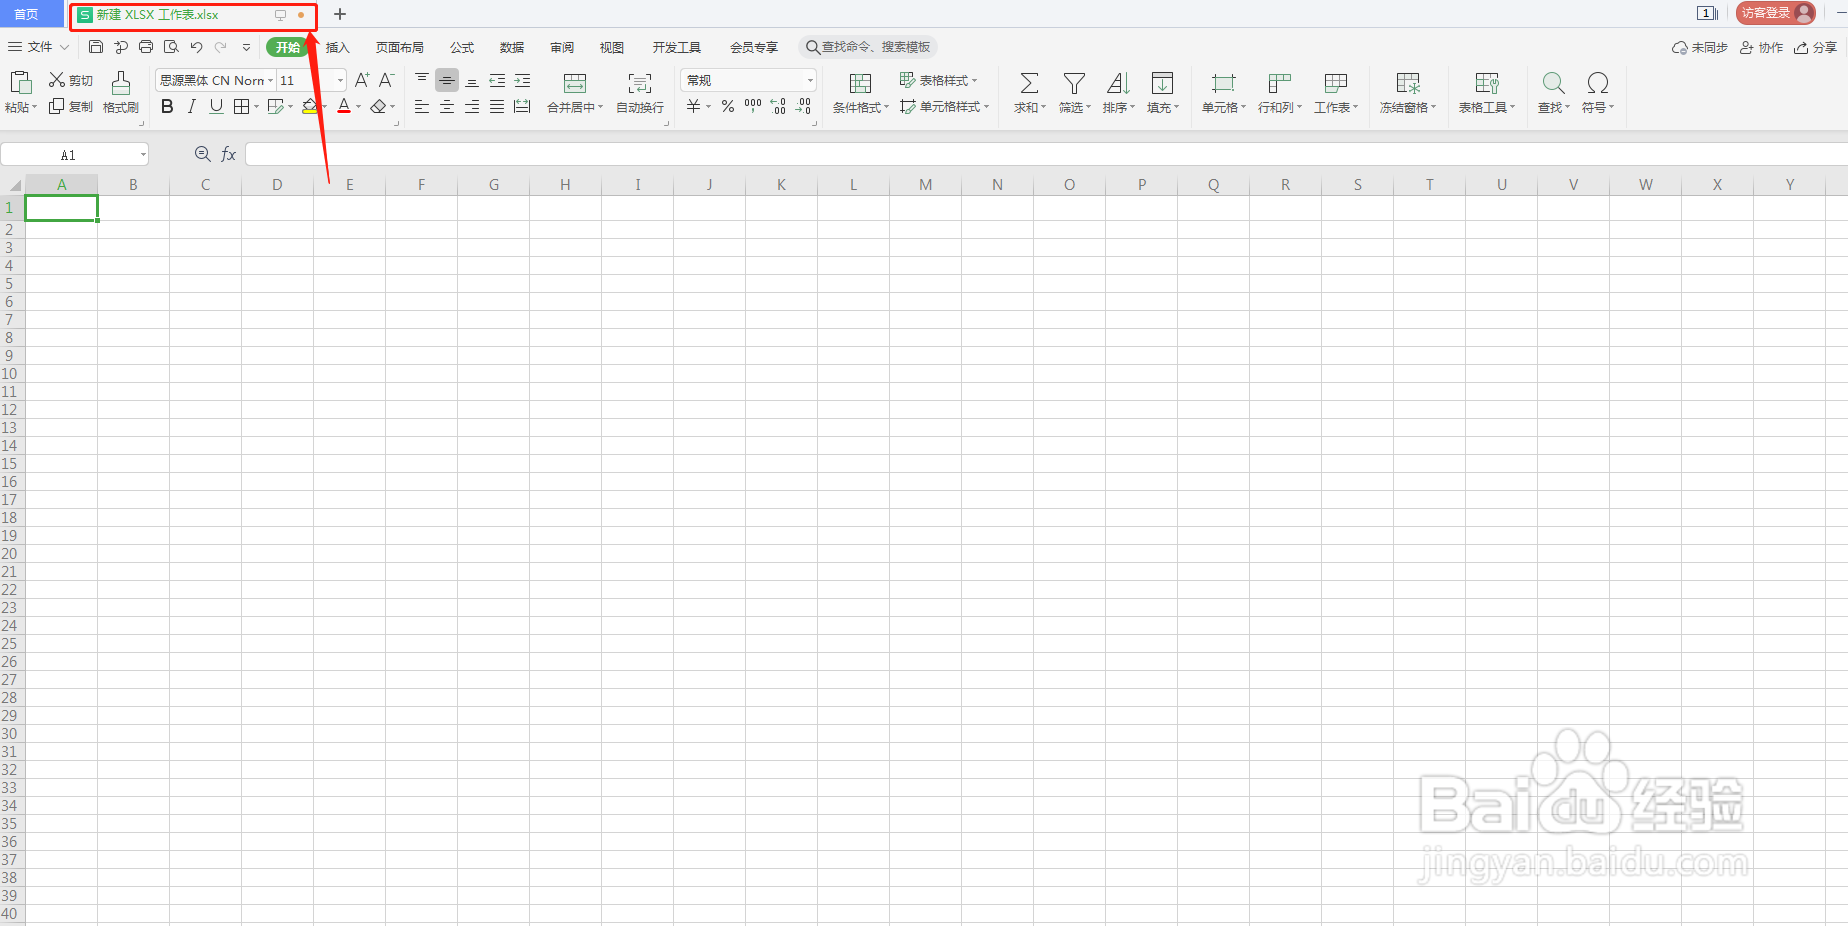Open the font name dropdown
This screenshot has height=926, width=1848.
271,81
